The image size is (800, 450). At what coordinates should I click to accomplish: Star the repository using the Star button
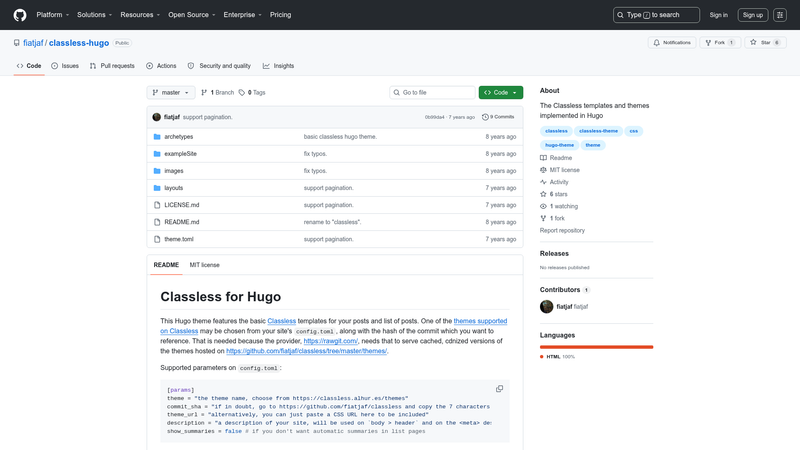(x=765, y=43)
